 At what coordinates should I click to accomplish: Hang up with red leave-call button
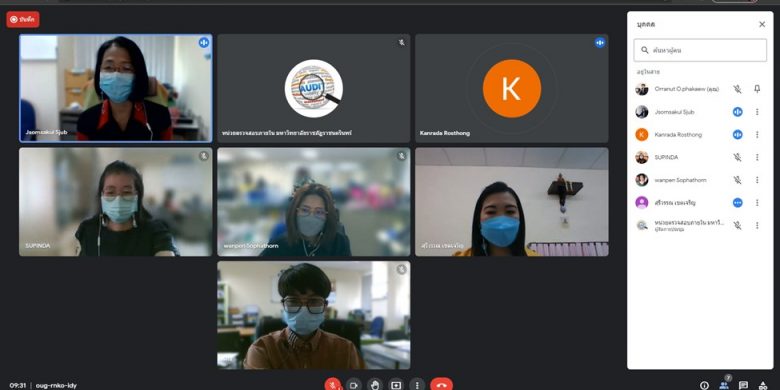point(441,385)
